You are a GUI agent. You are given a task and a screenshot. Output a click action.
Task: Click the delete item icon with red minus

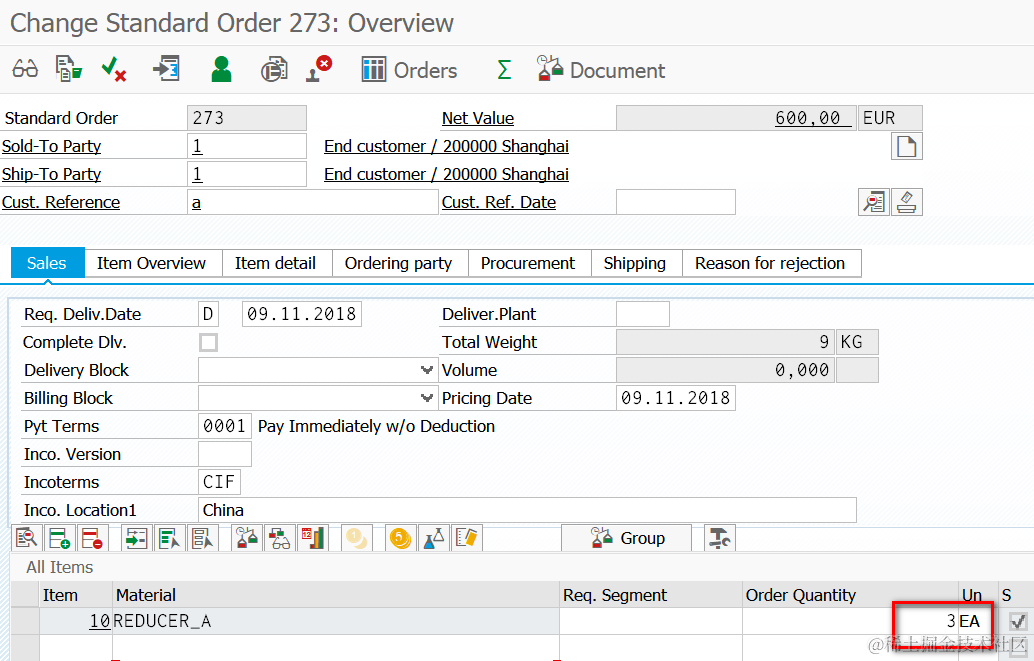tap(92, 538)
